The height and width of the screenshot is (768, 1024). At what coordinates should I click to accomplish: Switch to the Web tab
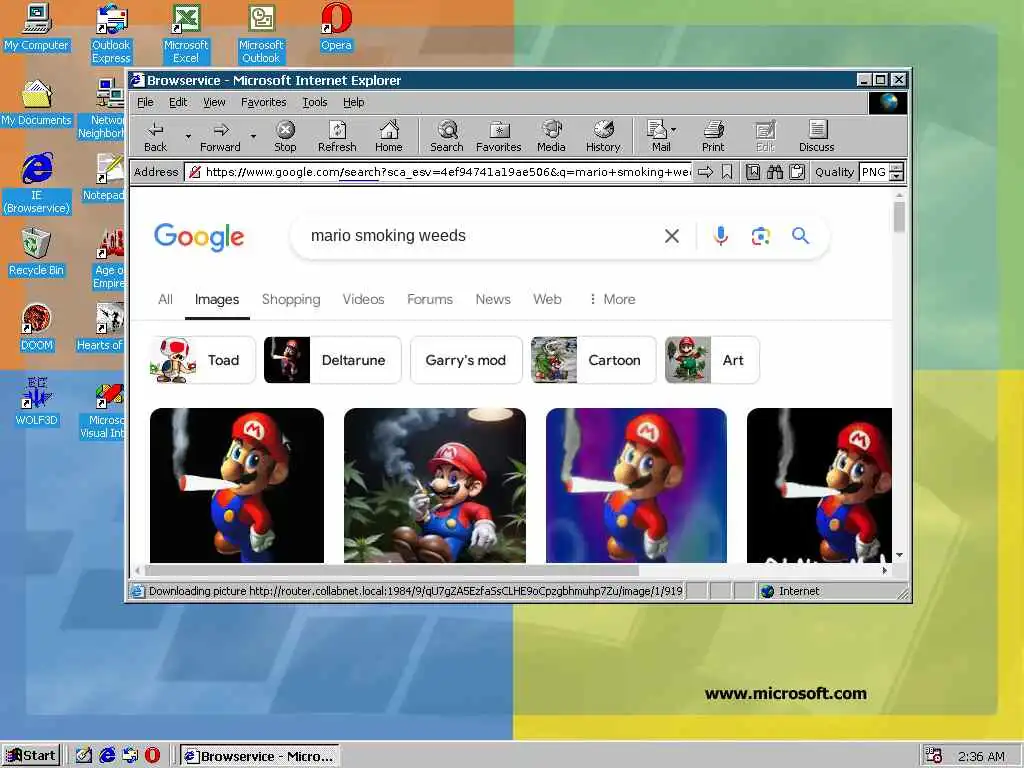pyautogui.click(x=547, y=299)
